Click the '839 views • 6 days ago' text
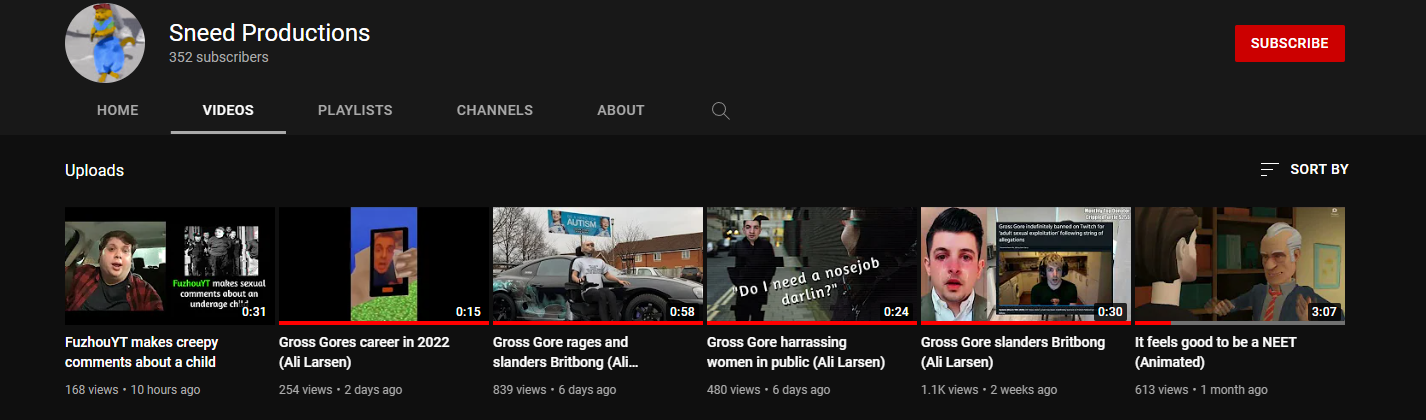Viewport: 1426px width, 420px height. pyautogui.click(x=555, y=390)
